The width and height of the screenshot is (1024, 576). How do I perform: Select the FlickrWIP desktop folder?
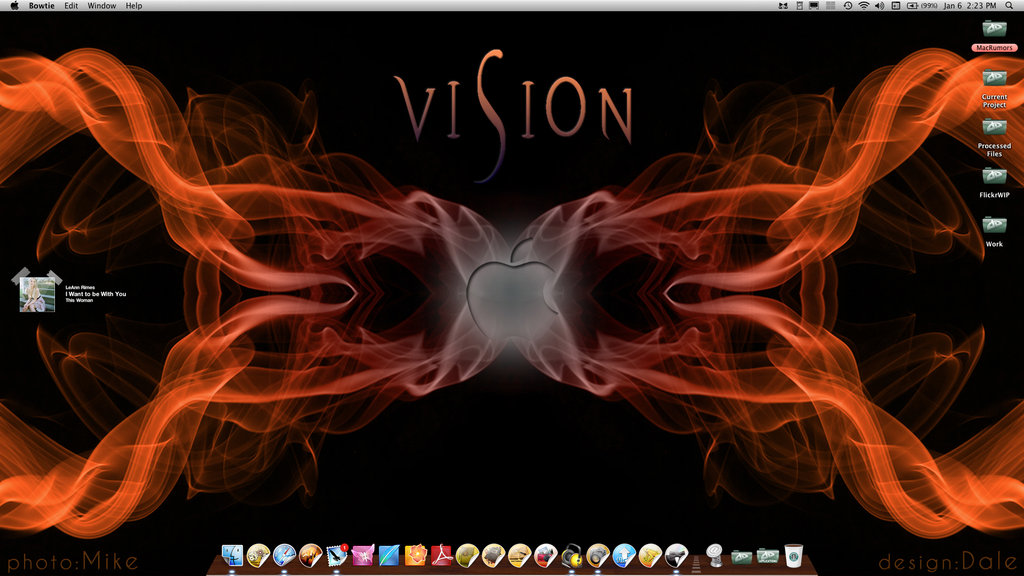995,182
